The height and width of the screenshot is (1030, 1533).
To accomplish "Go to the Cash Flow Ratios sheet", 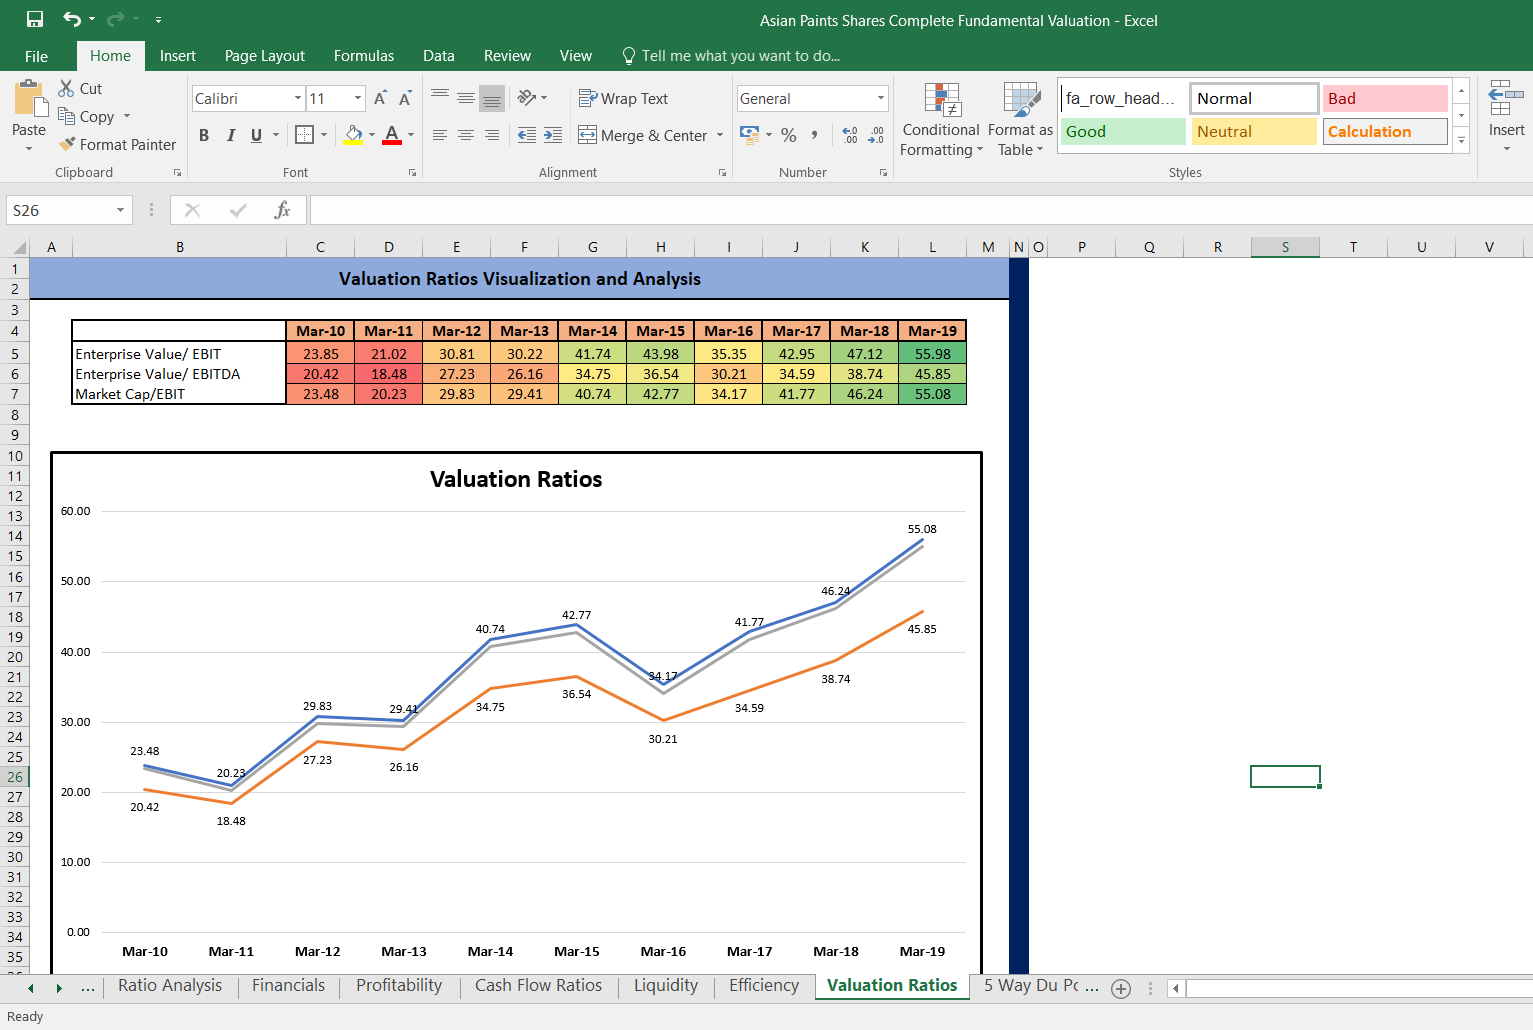I will pyautogui.click(x=538, y=986).
